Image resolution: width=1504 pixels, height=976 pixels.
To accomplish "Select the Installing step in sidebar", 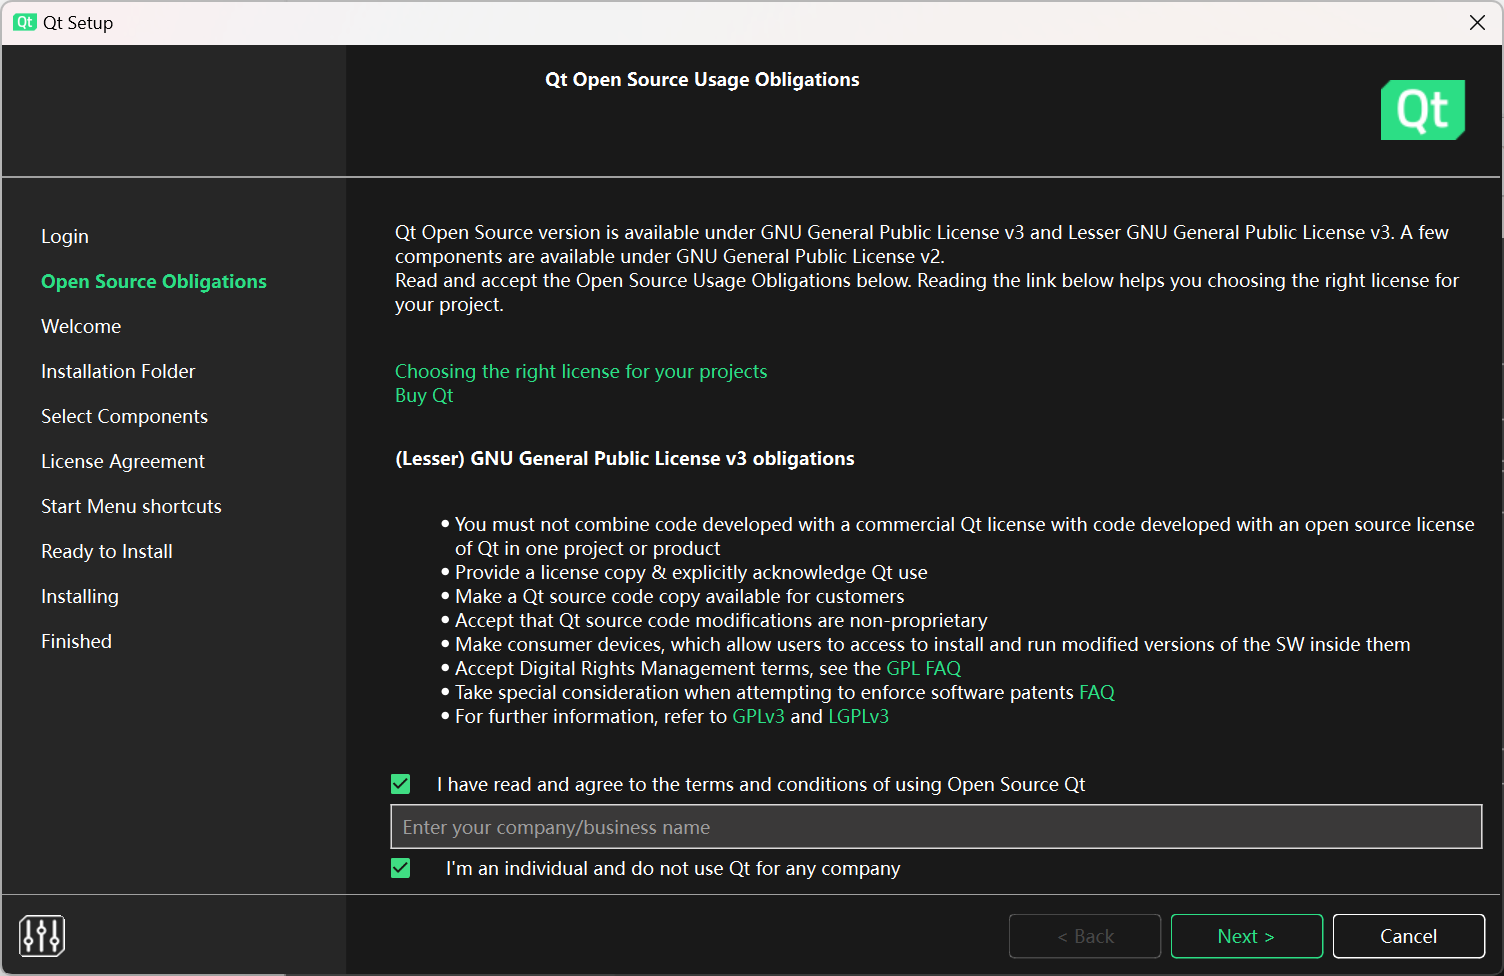I will [x=80, y=596].
